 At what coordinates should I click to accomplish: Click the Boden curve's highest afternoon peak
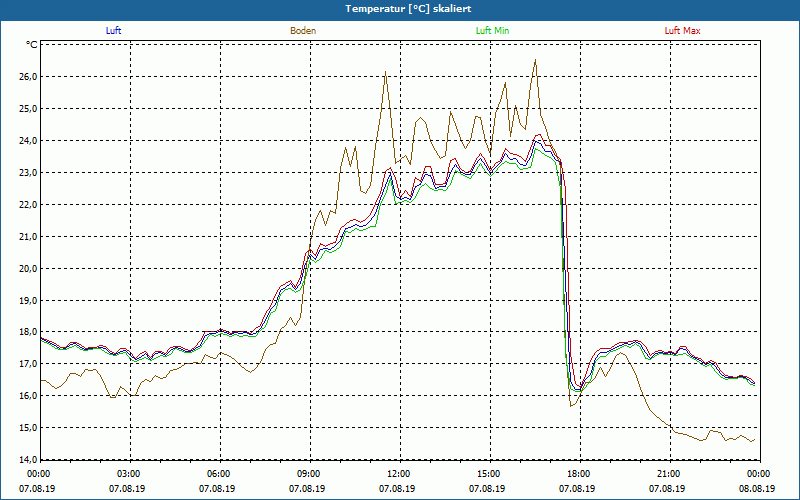pos(535,60)
